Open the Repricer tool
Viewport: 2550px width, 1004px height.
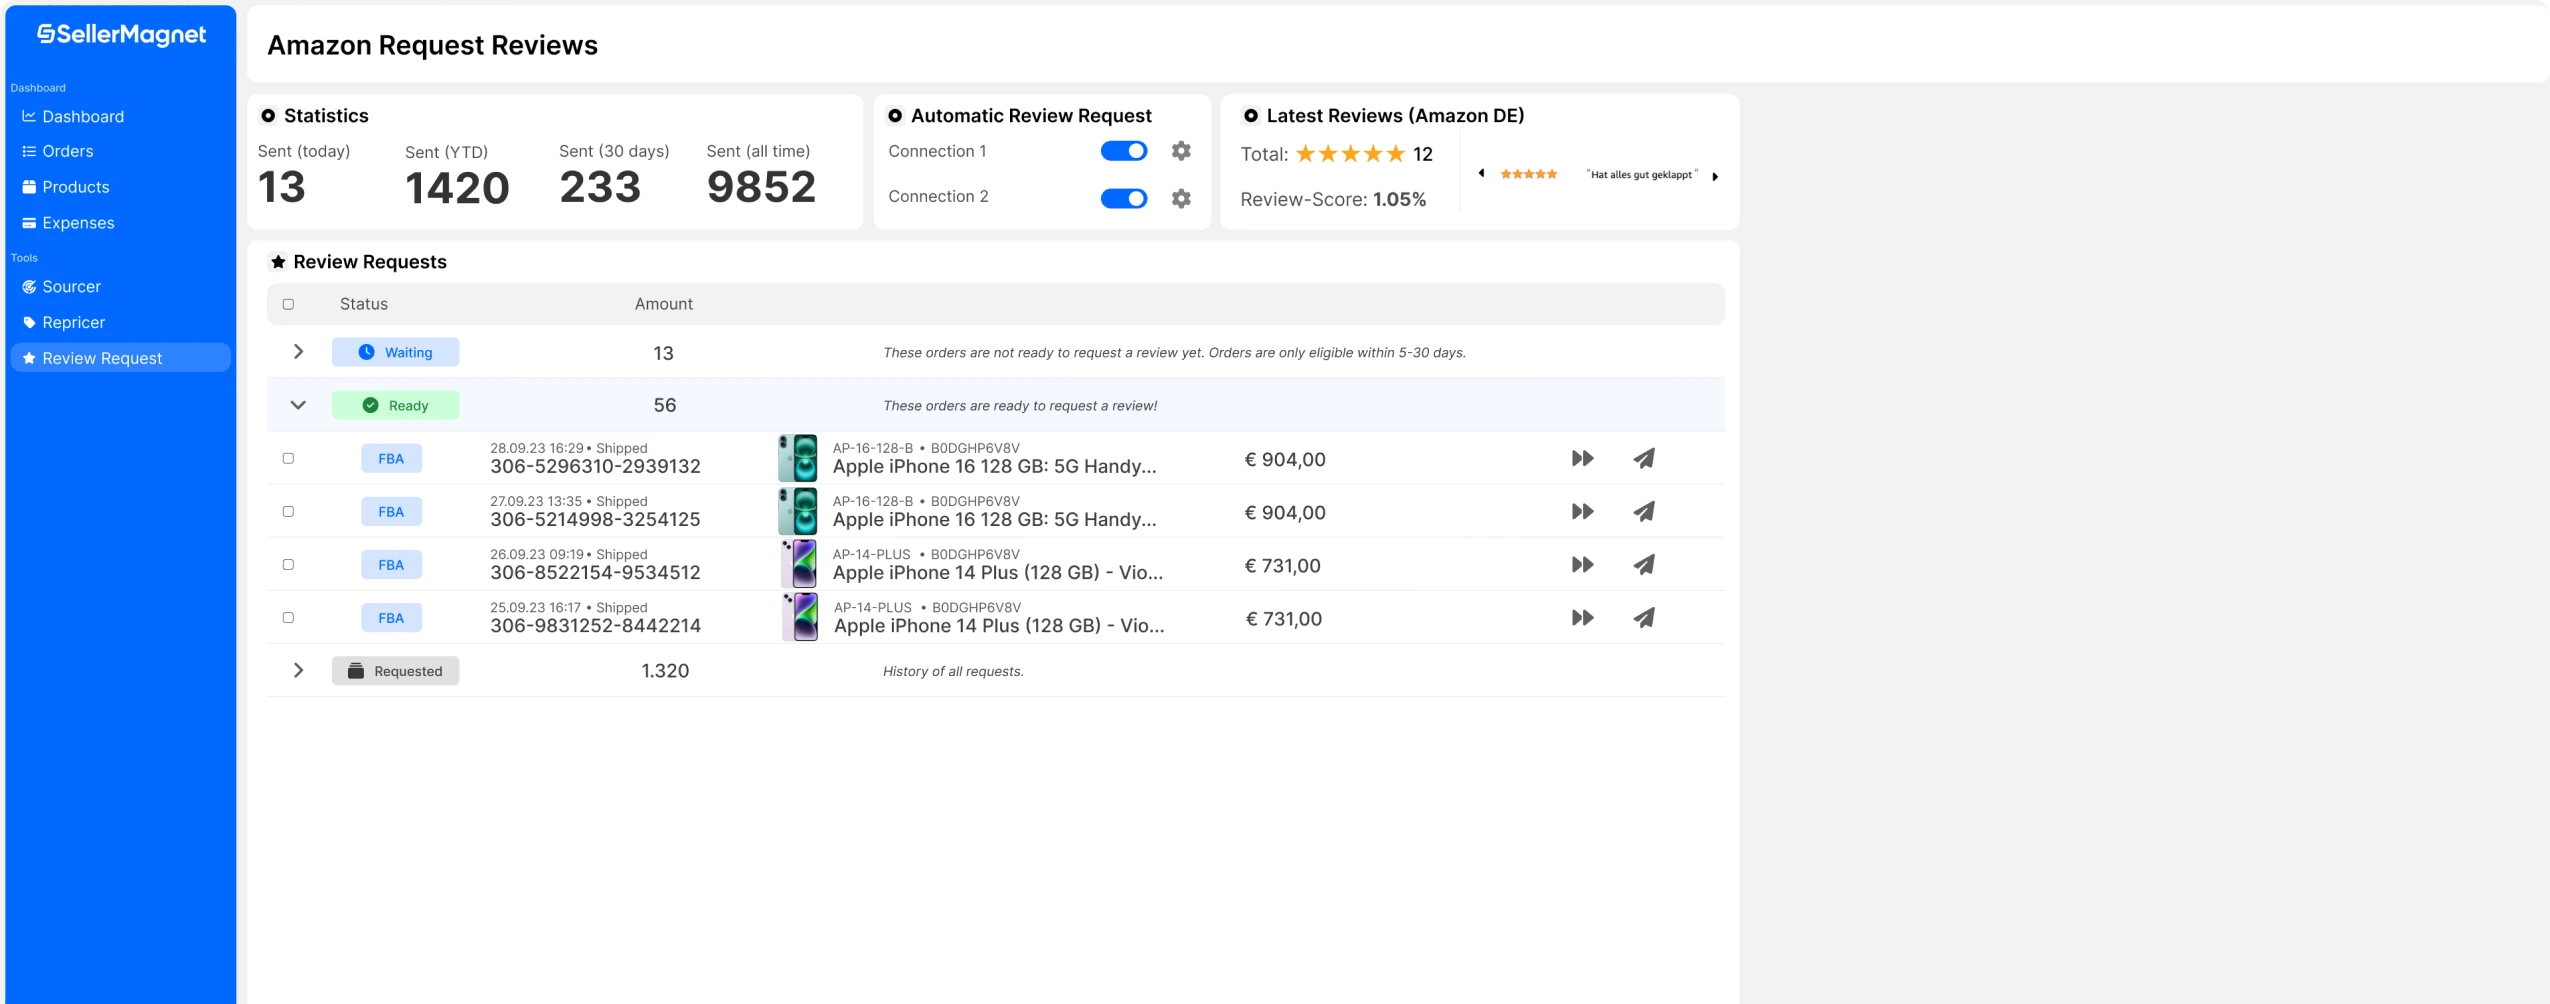click(63, 323)
